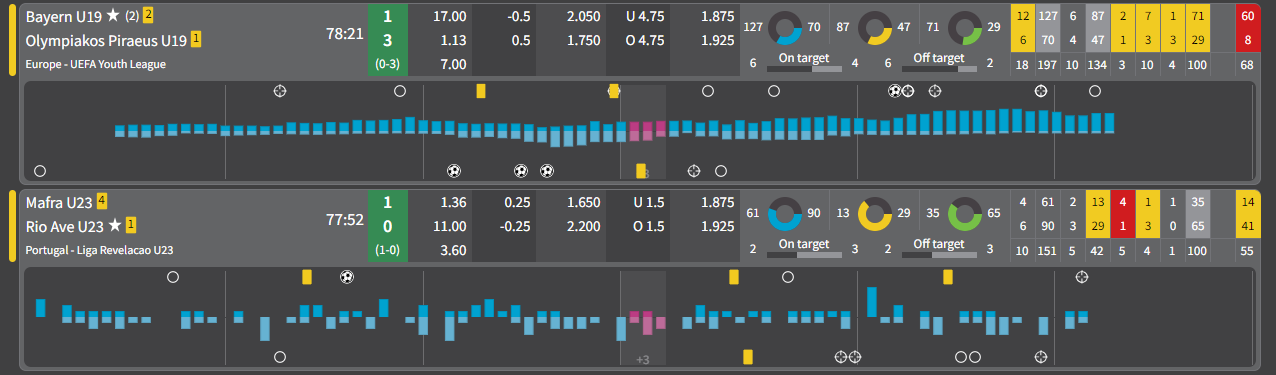1276x375 pixels.
Task: Select the goal ball icon in Mafra timeline
Action: [347, 277]
